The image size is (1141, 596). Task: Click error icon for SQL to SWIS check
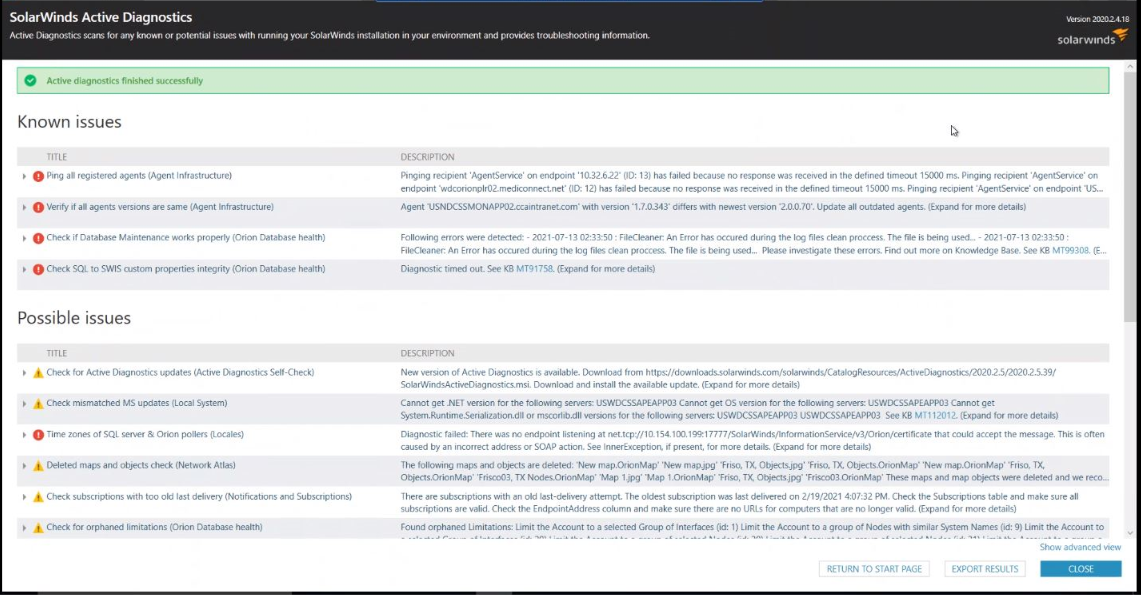(x=39, y=269)
